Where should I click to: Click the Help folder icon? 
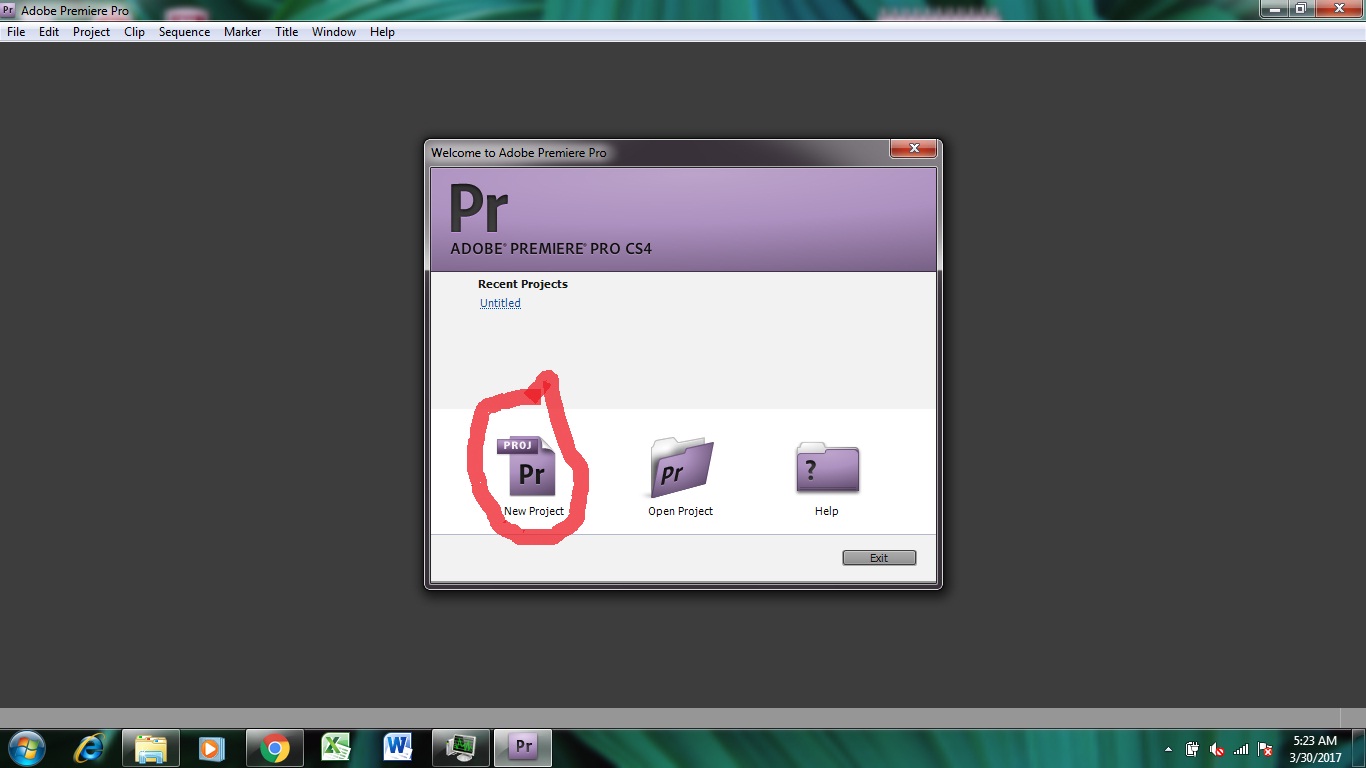point(827,467)
